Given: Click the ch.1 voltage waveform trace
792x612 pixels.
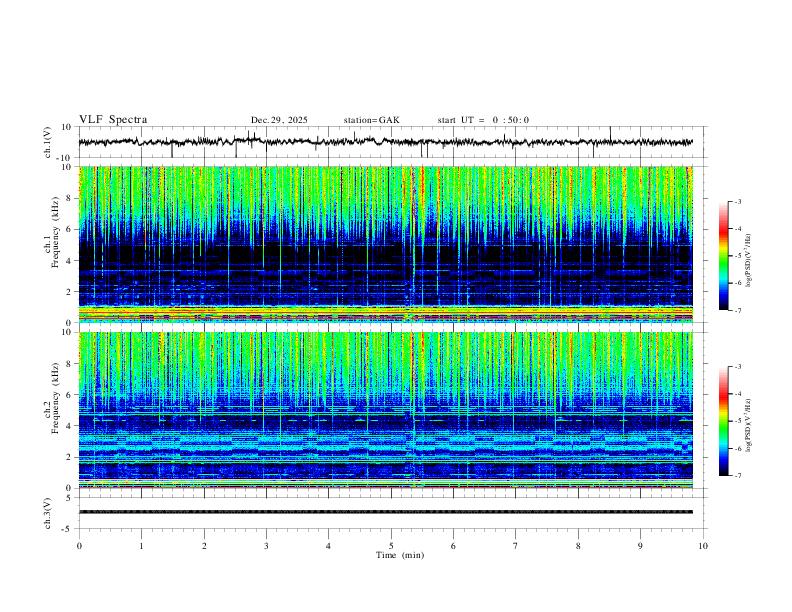Looking at the screenshot, I should (386, 142).
